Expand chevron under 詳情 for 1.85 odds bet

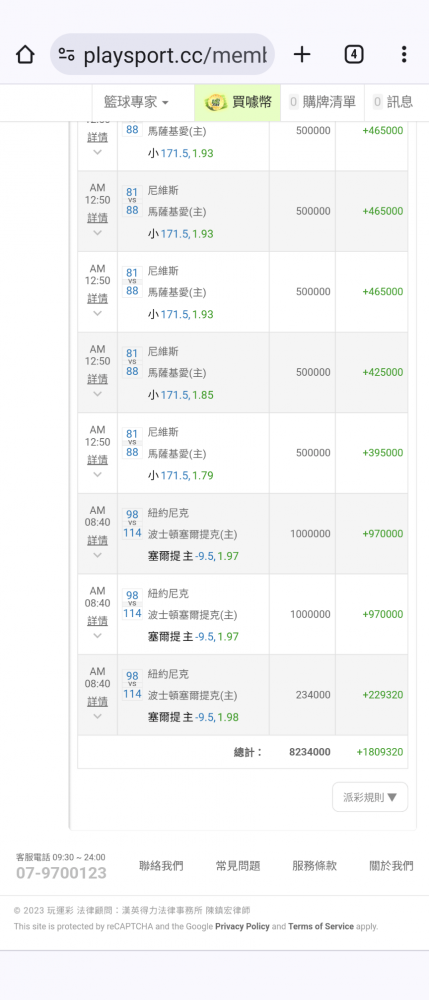(98, 393)
